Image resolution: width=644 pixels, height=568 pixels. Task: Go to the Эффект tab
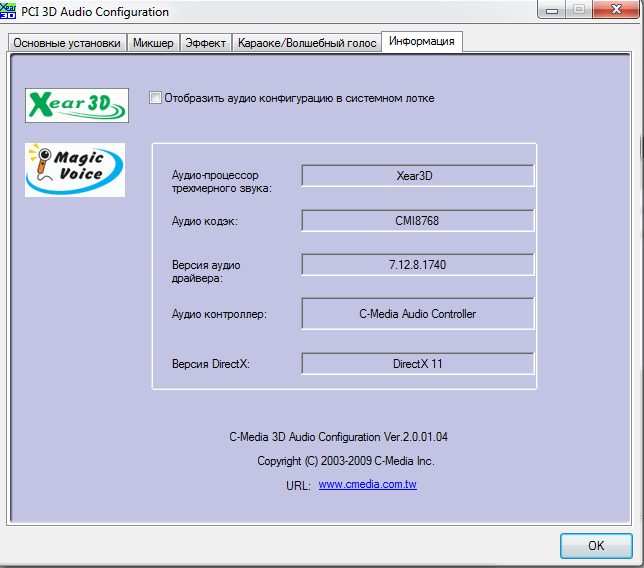coord(205,43)
